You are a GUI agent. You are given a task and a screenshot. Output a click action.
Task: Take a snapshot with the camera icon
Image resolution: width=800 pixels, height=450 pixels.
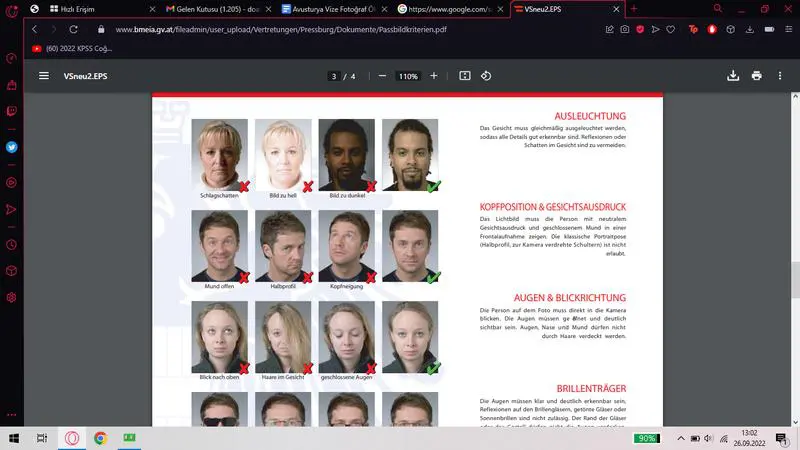pyautogui.click(x=624, y=30)
